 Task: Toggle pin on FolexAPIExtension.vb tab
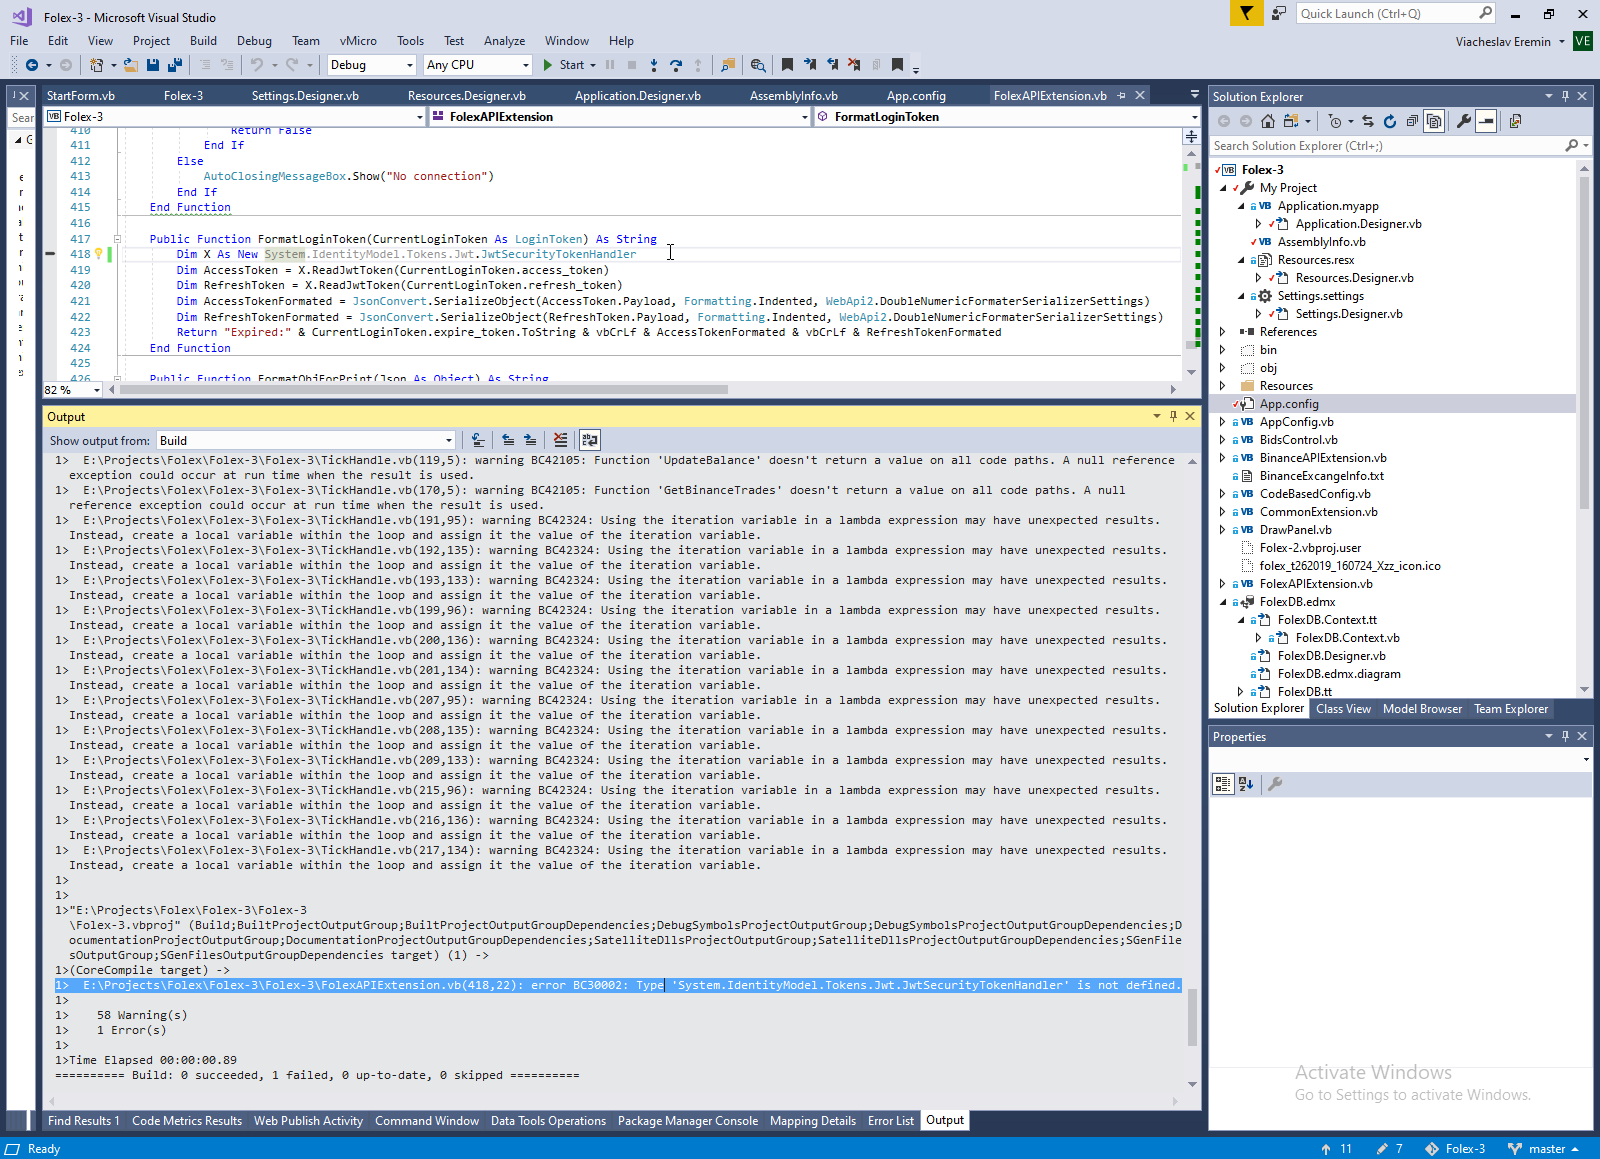(x=1122, y=96)
